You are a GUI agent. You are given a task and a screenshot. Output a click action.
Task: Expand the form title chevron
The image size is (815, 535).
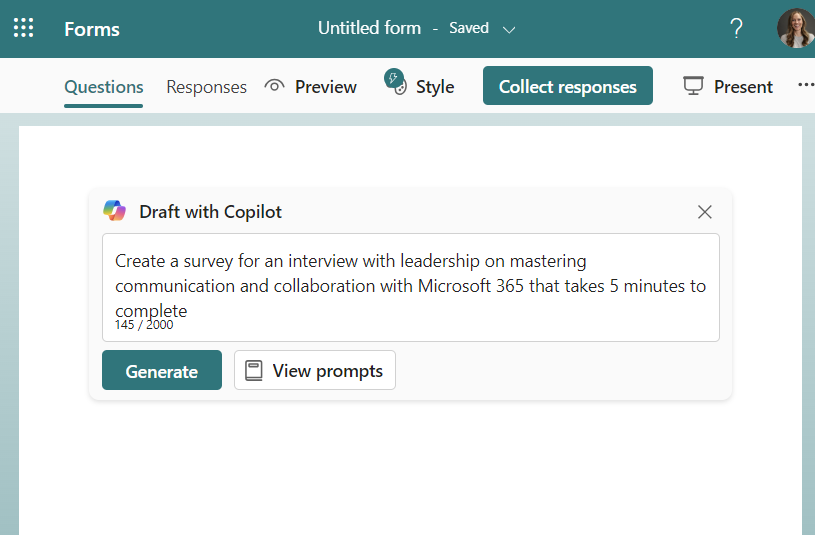pyautogui.click(x=509, y=30)
